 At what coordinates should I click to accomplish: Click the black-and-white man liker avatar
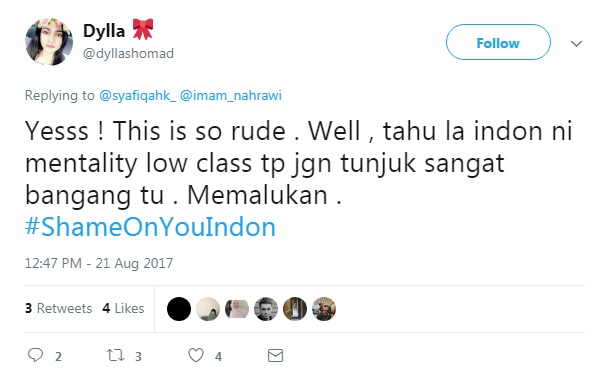click(266, 309)
